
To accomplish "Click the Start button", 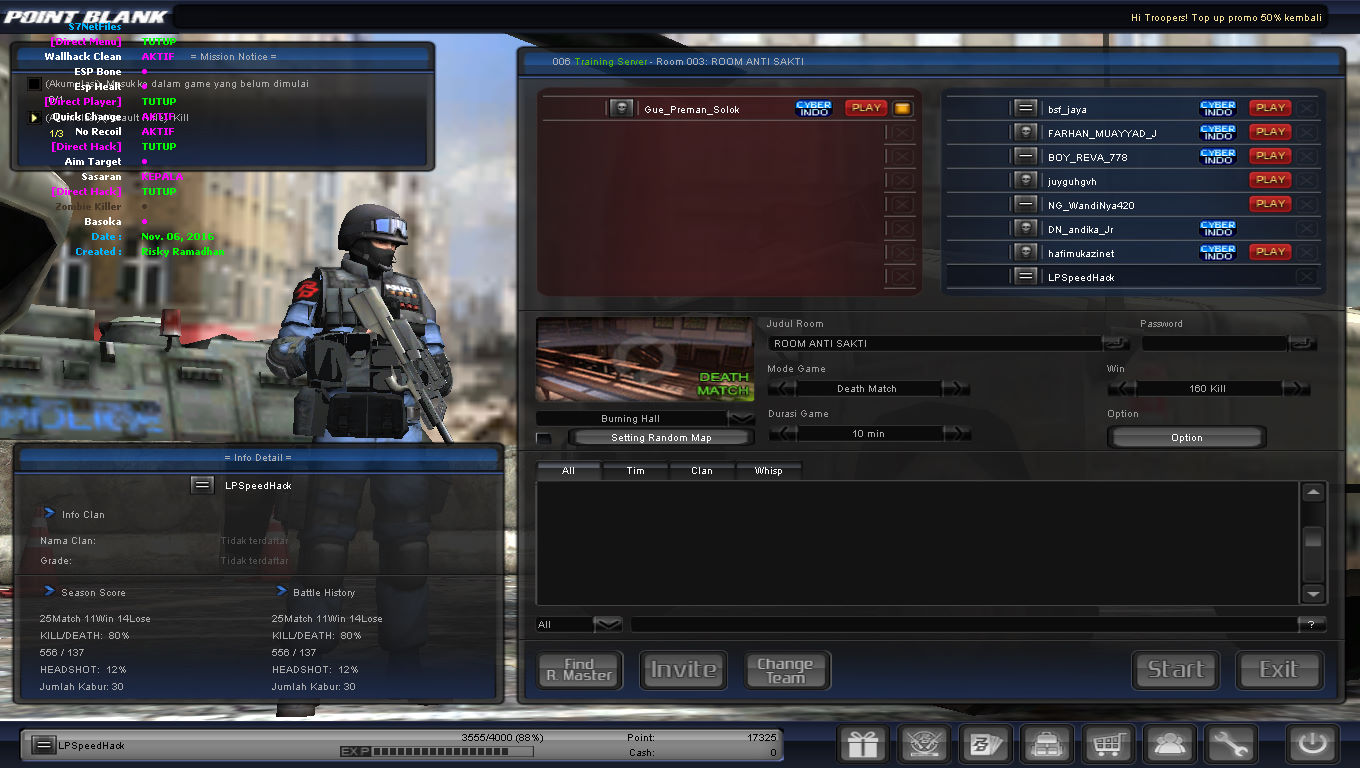I will (1175, 670).
